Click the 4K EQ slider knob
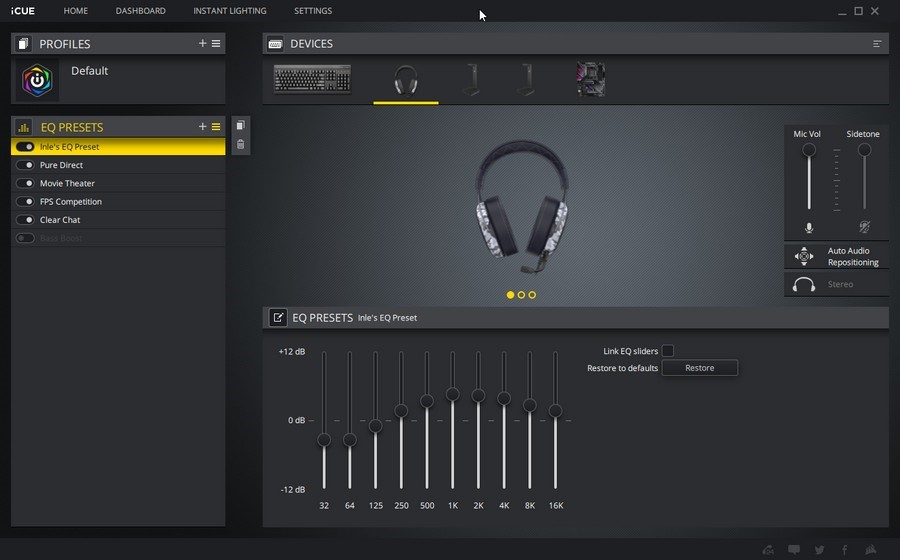The width and height of the screenshot is (900, 560). [504, 398]
